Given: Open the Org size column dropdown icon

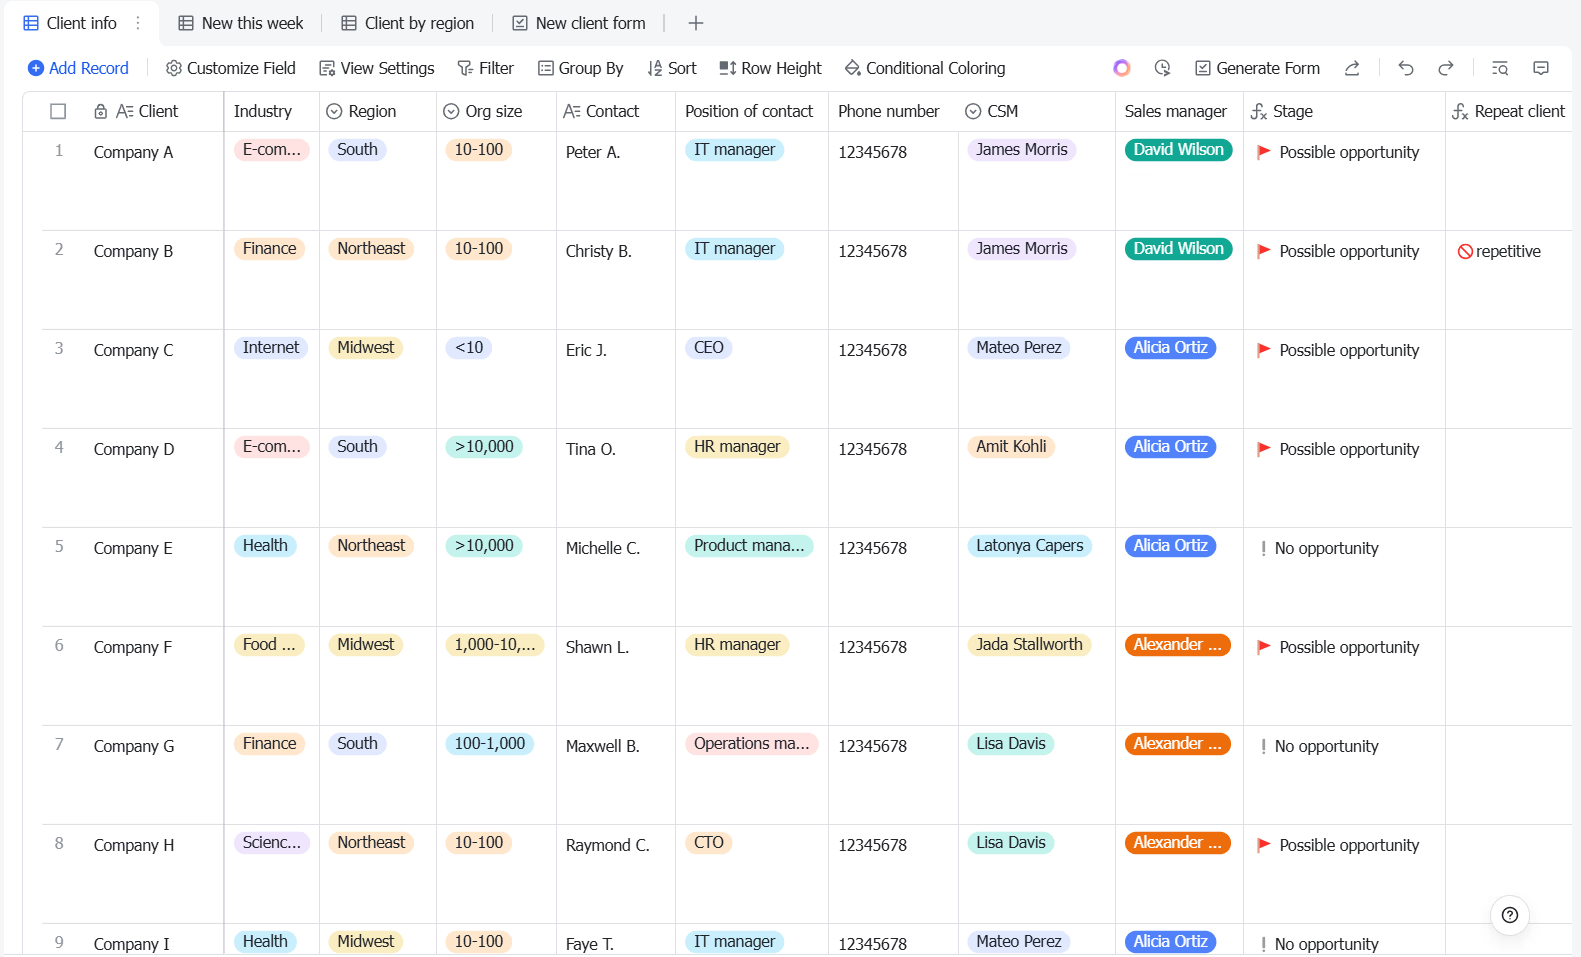Looking at the screenshot, I should [x=451, y=111].
